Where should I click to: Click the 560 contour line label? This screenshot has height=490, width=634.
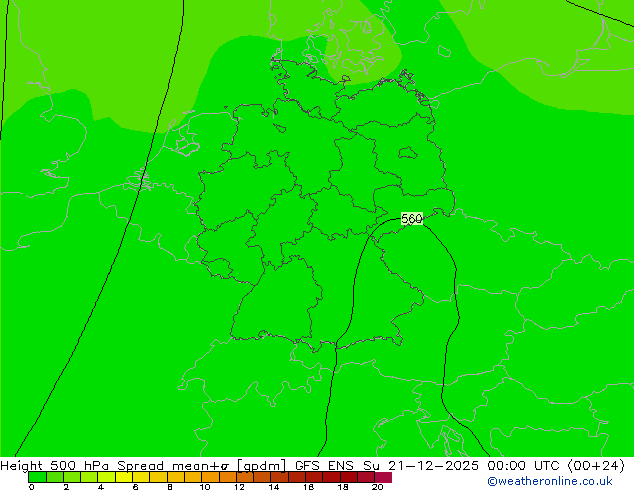tap(412, 219)
